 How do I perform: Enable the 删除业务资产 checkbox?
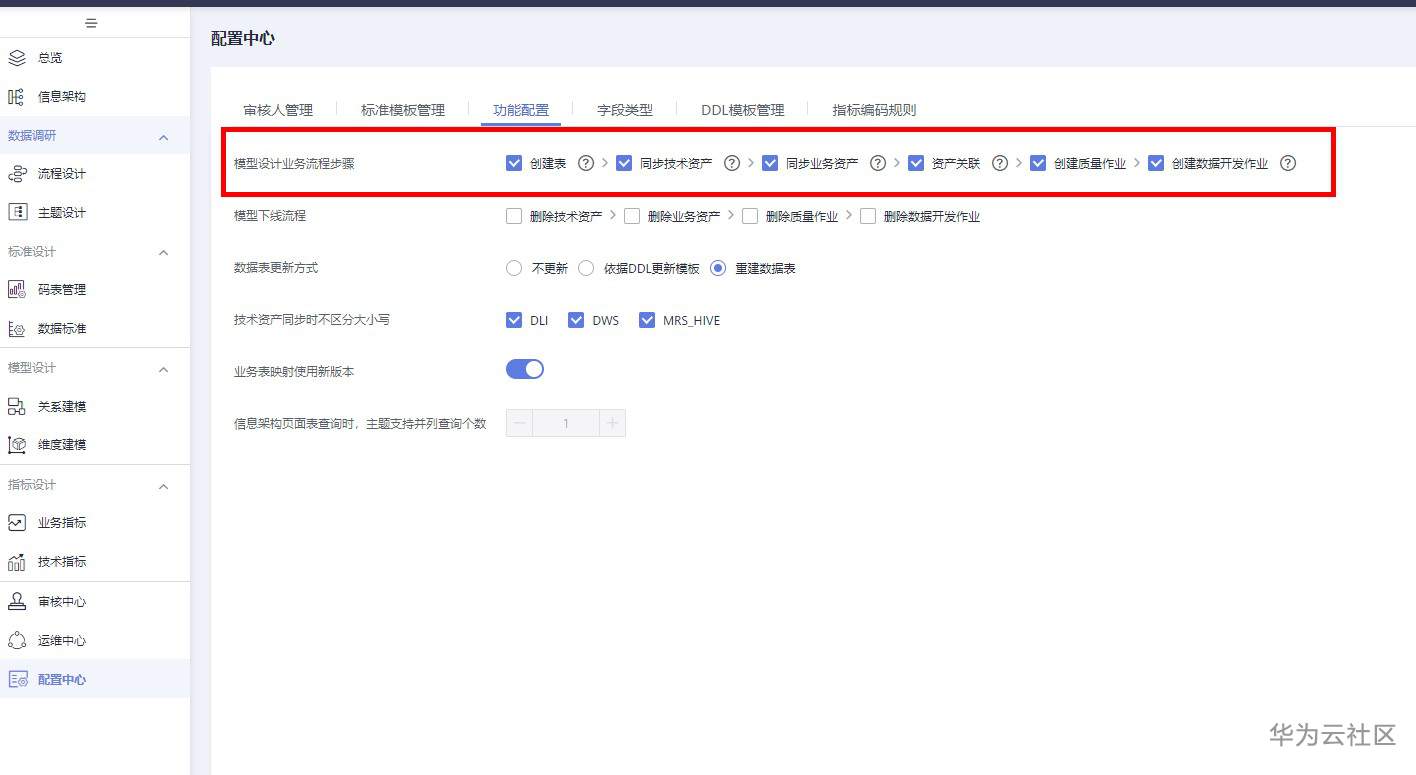[632, 216]
